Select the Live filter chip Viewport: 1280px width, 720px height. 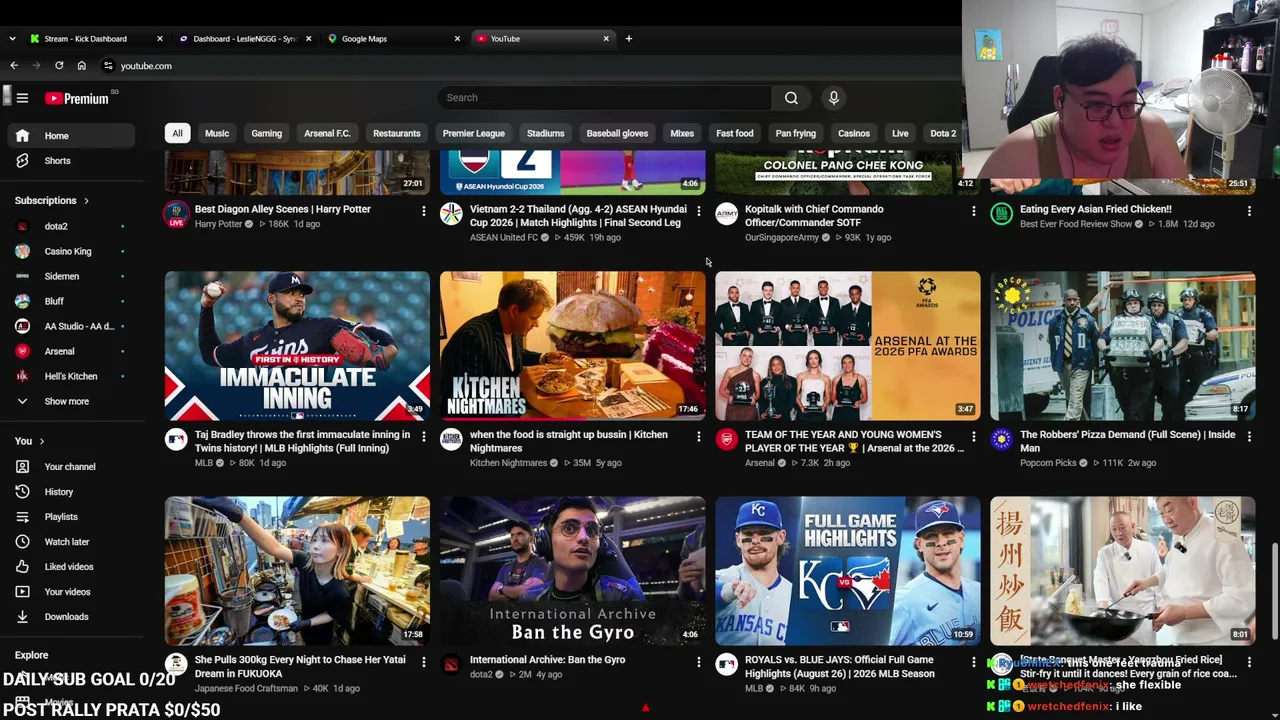[900, 133]
